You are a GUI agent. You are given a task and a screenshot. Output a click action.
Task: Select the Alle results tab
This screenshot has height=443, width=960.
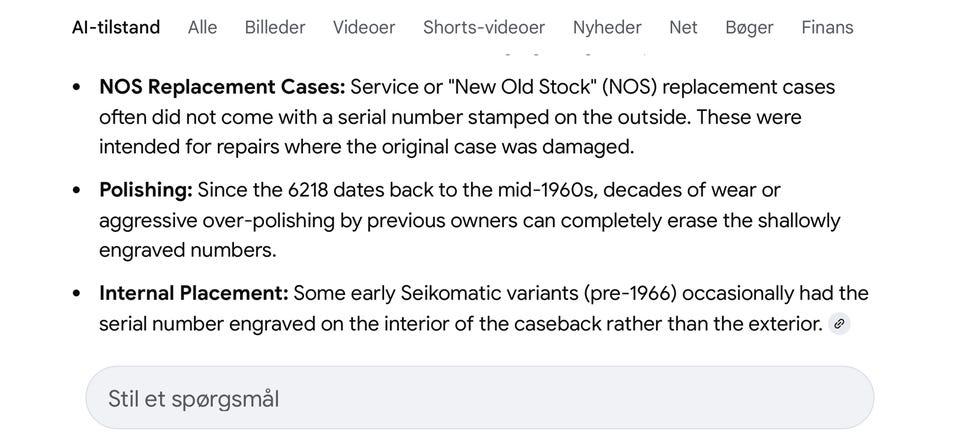(x=202, y=27)
